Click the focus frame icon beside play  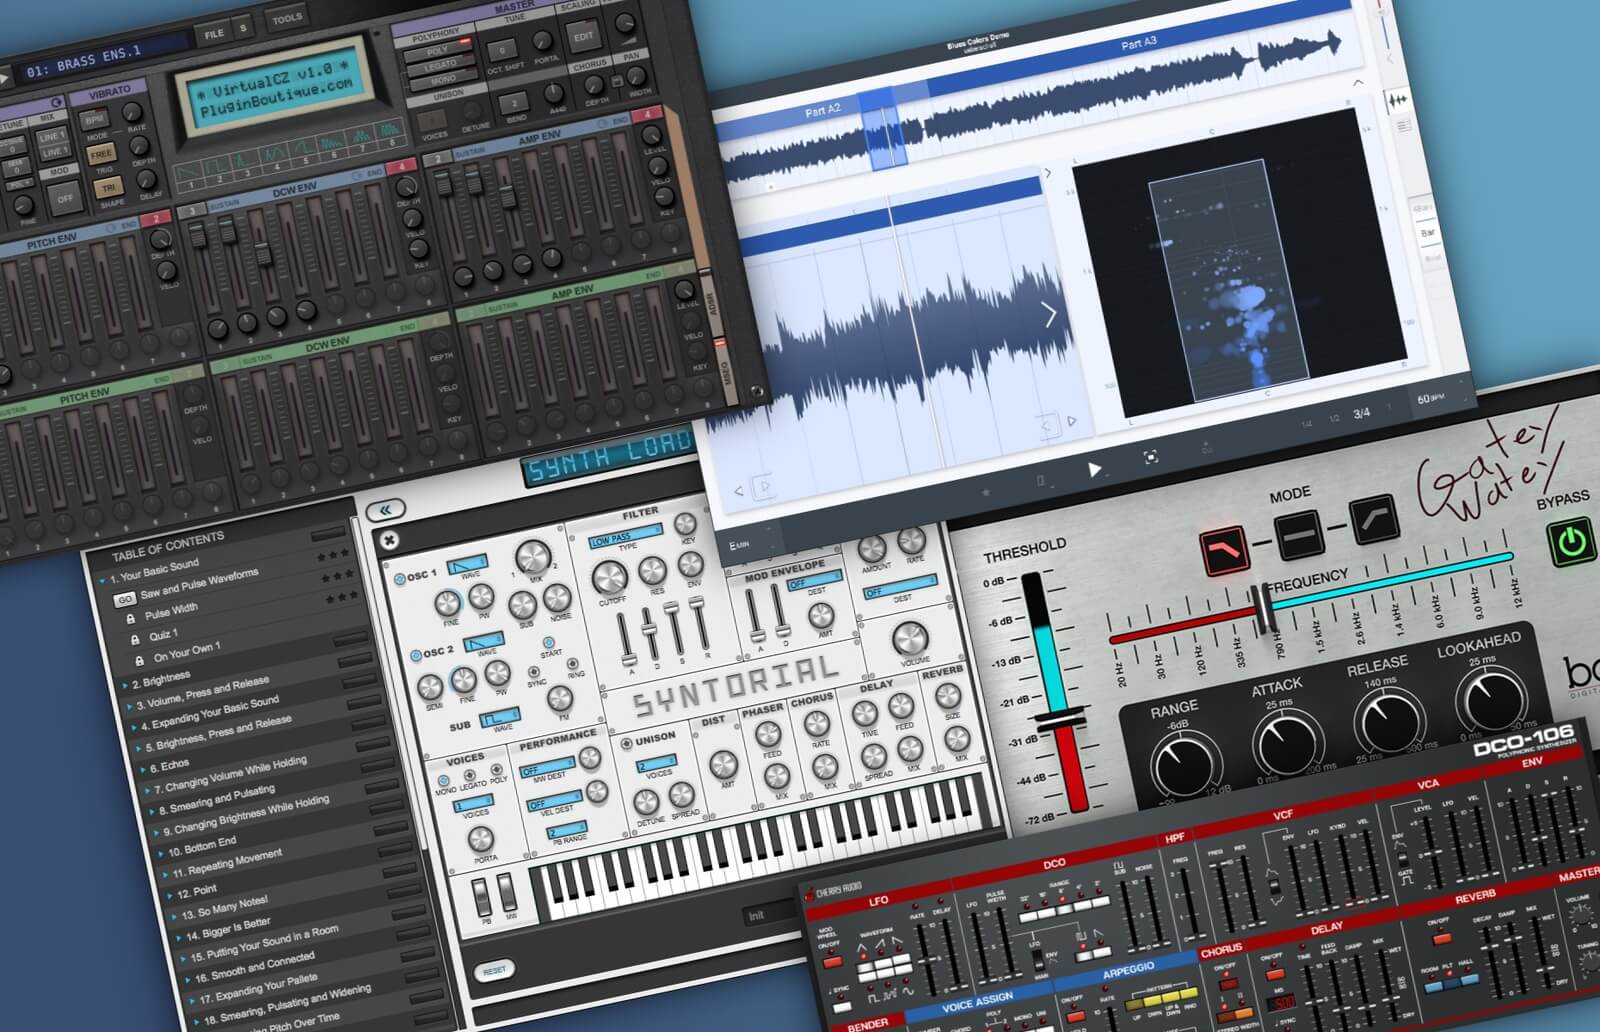click(1151, 457)
